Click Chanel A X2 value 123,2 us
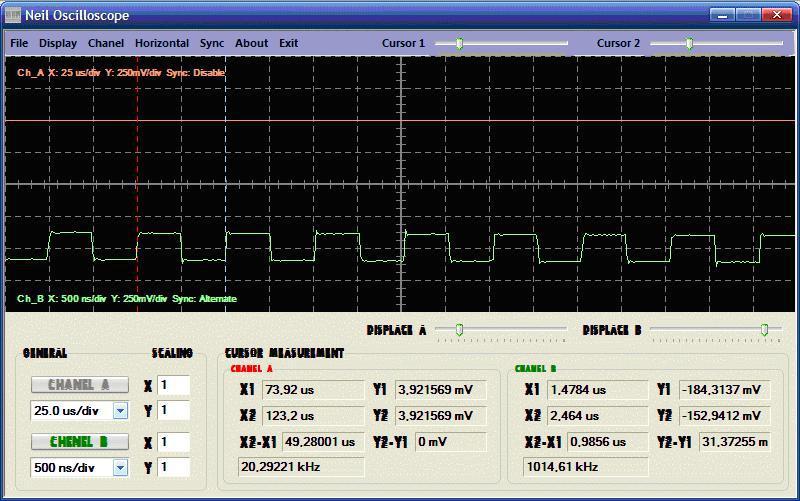 [x=313, y=416]
